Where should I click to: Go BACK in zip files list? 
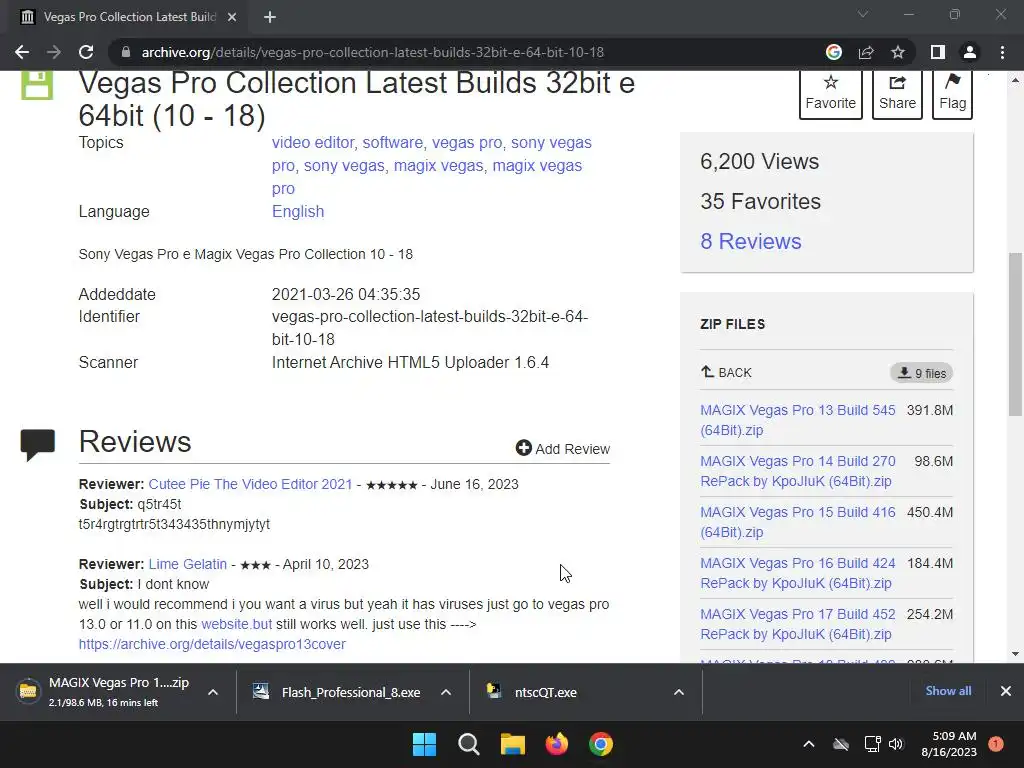726,372
